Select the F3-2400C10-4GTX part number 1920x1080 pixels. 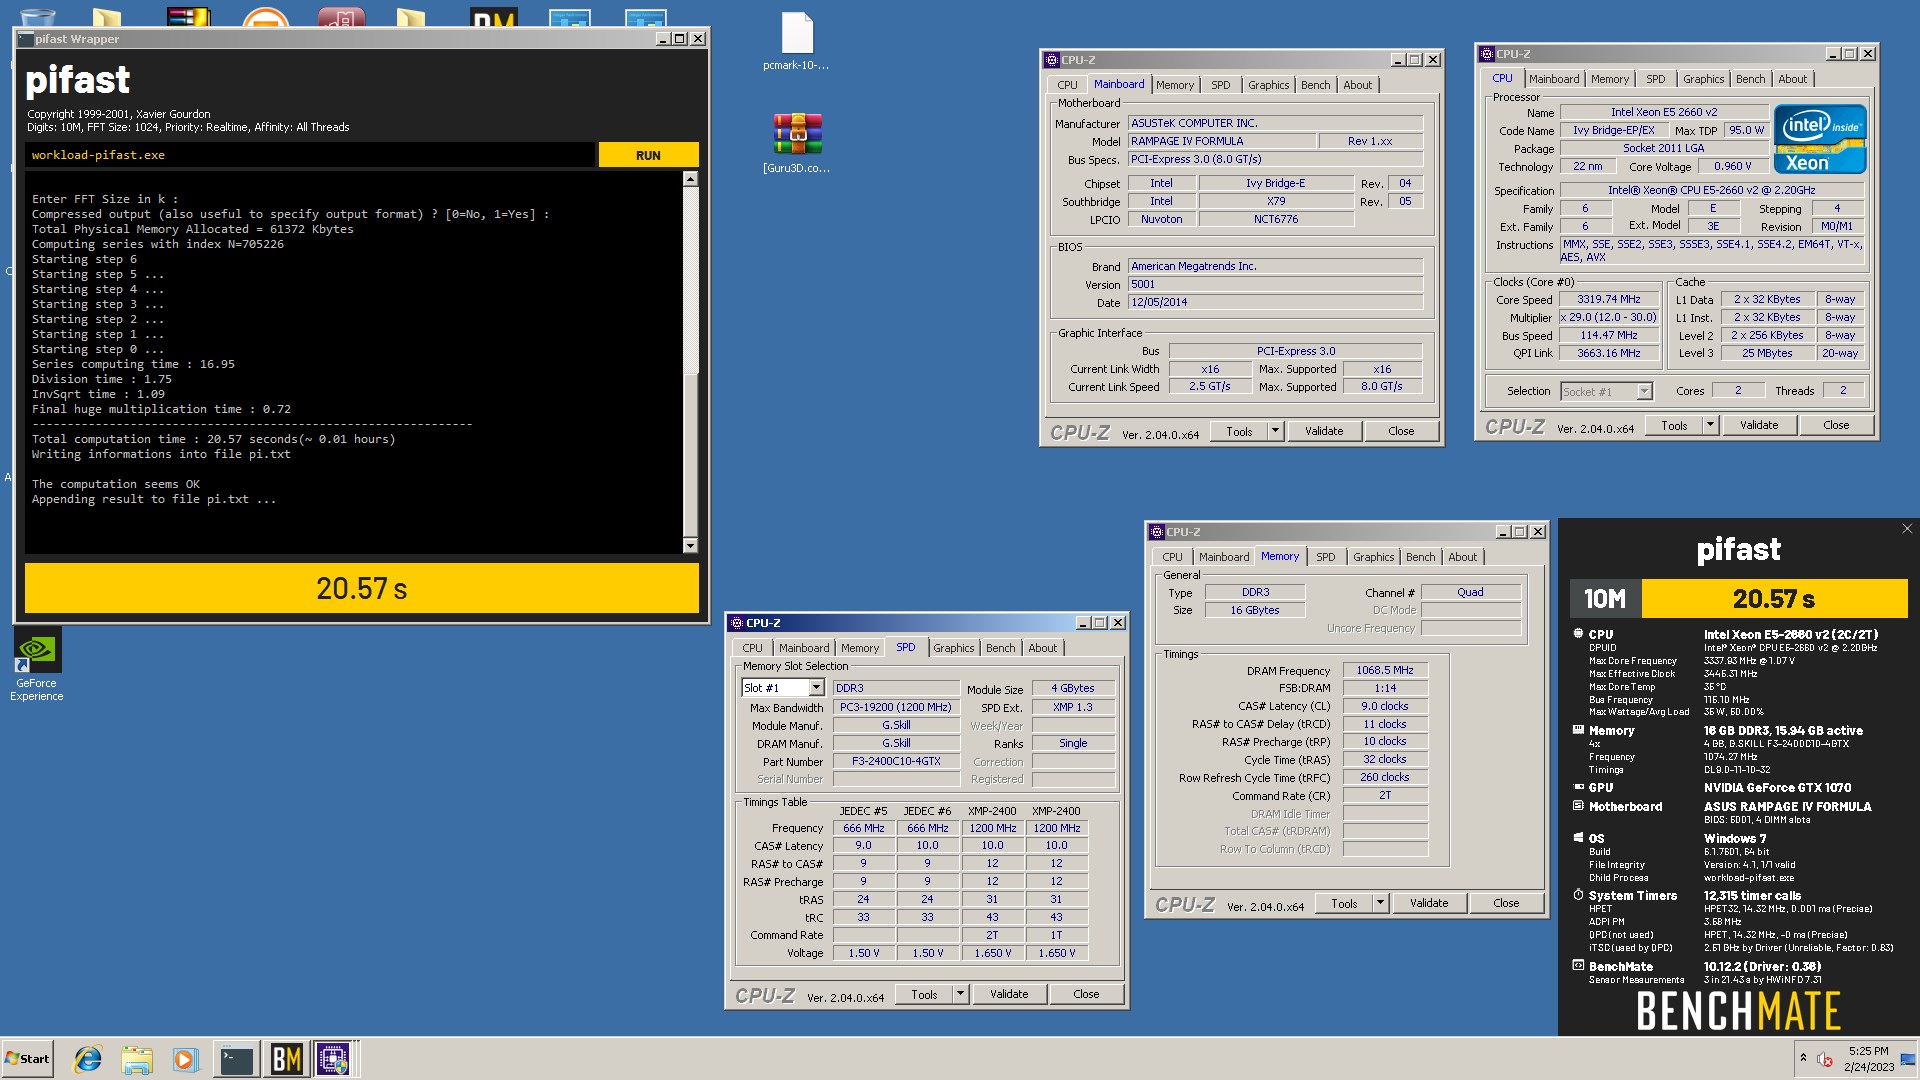click(x=896, y=761)
